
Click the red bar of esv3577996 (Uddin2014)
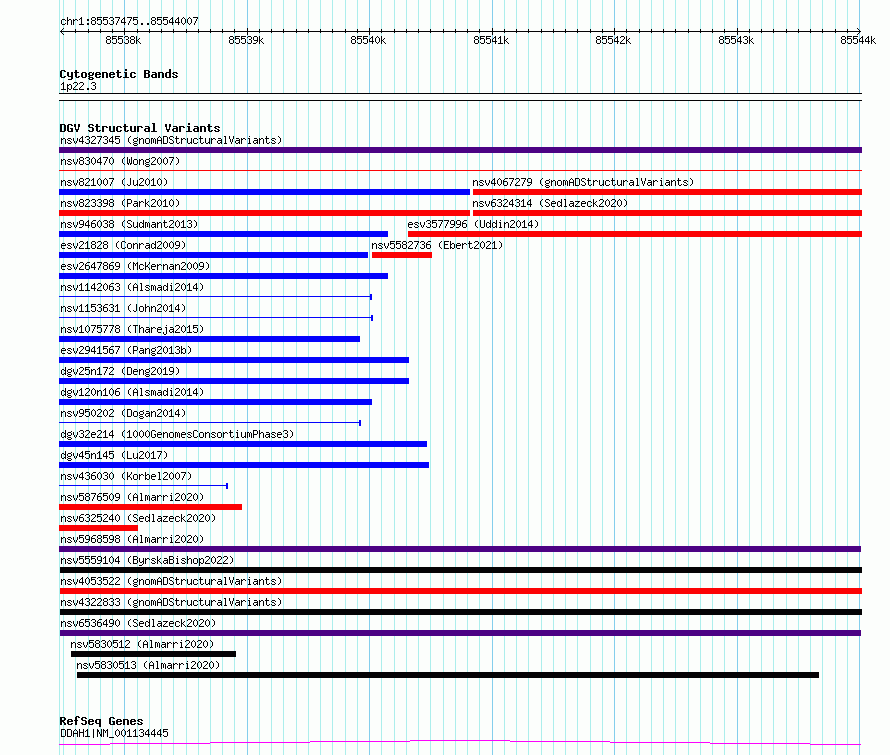(635, 234)
